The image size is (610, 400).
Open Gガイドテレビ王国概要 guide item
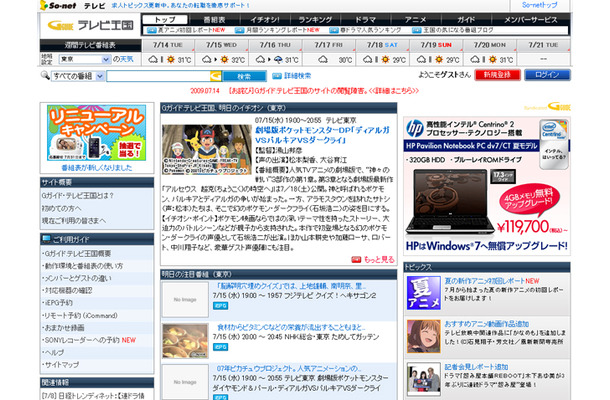pyautogui.click(x=77, y=254)
